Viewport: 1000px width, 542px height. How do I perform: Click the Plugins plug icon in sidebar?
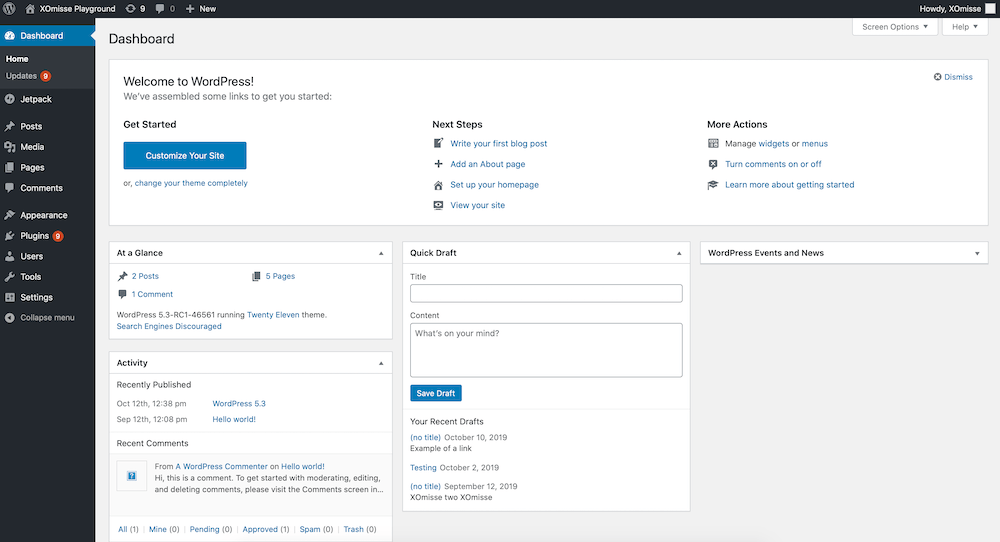pyautogui.click(x=10, y=235)
